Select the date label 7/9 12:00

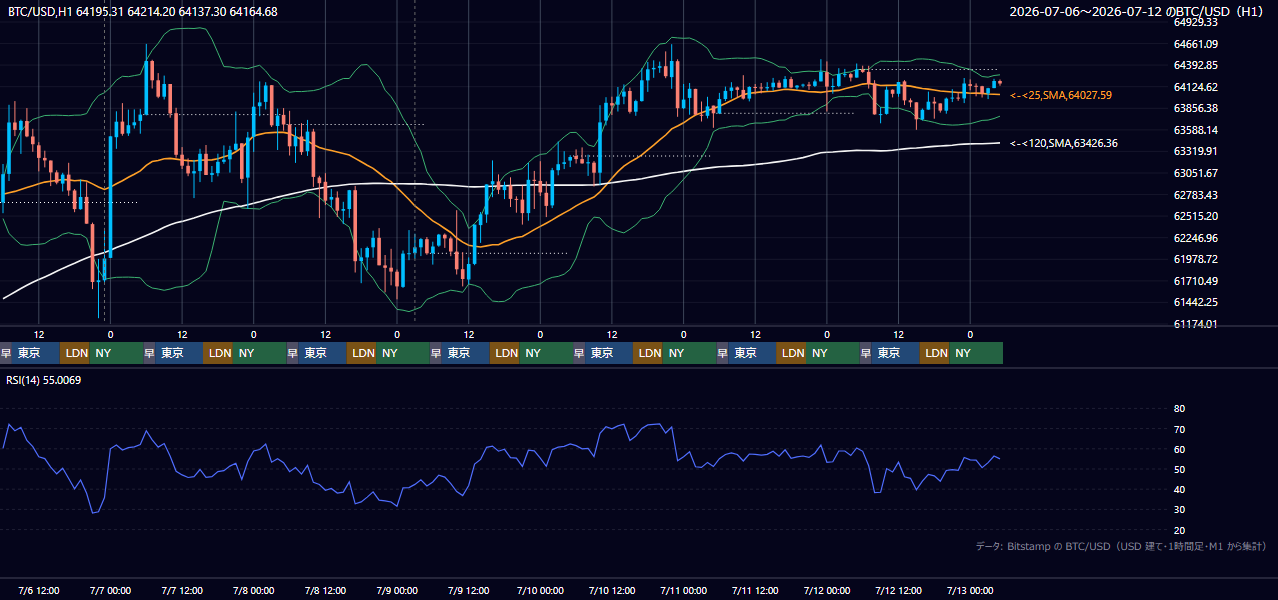pos(468,590)
